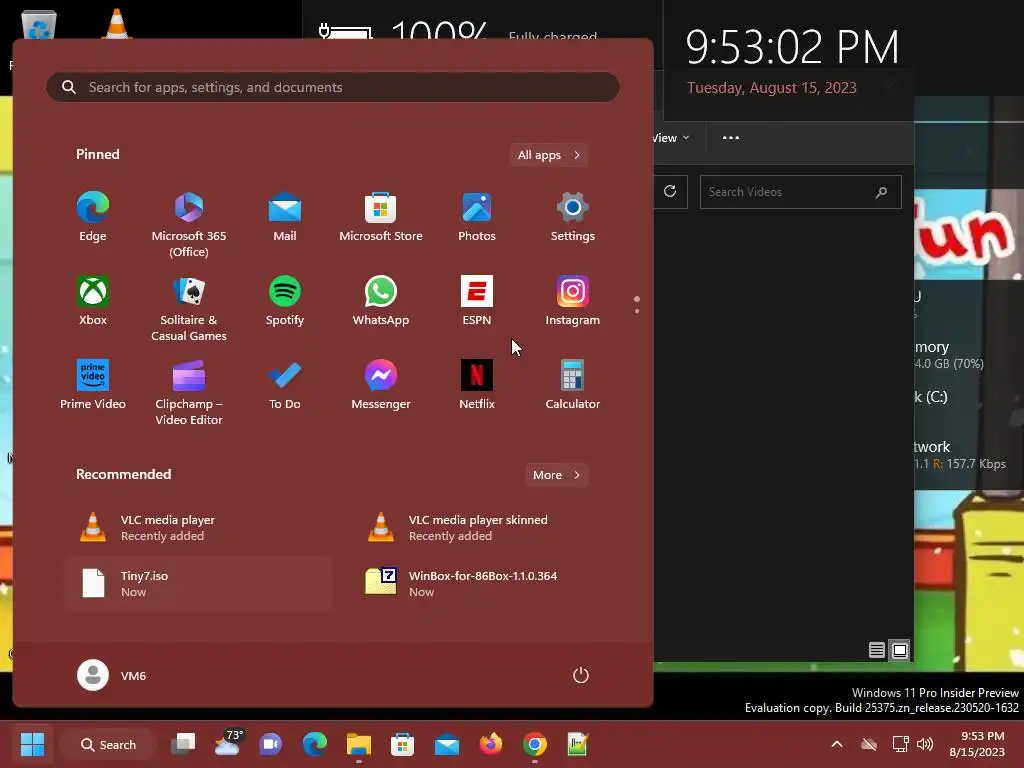Image resolution: width=1024 pixels, height=768 pixels.
Task: Switch File Explorer to large thumbnails view
Action: (x=900, y=650)
